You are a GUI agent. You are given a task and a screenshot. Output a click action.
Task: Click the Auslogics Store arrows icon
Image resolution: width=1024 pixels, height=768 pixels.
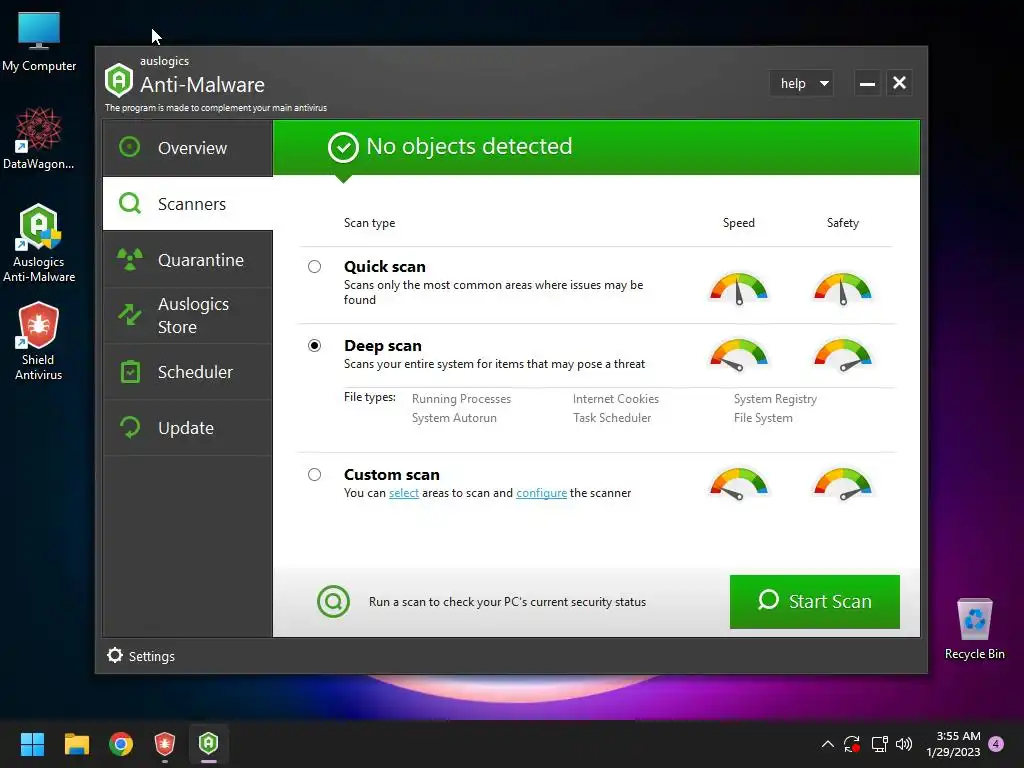click(130, 315)
